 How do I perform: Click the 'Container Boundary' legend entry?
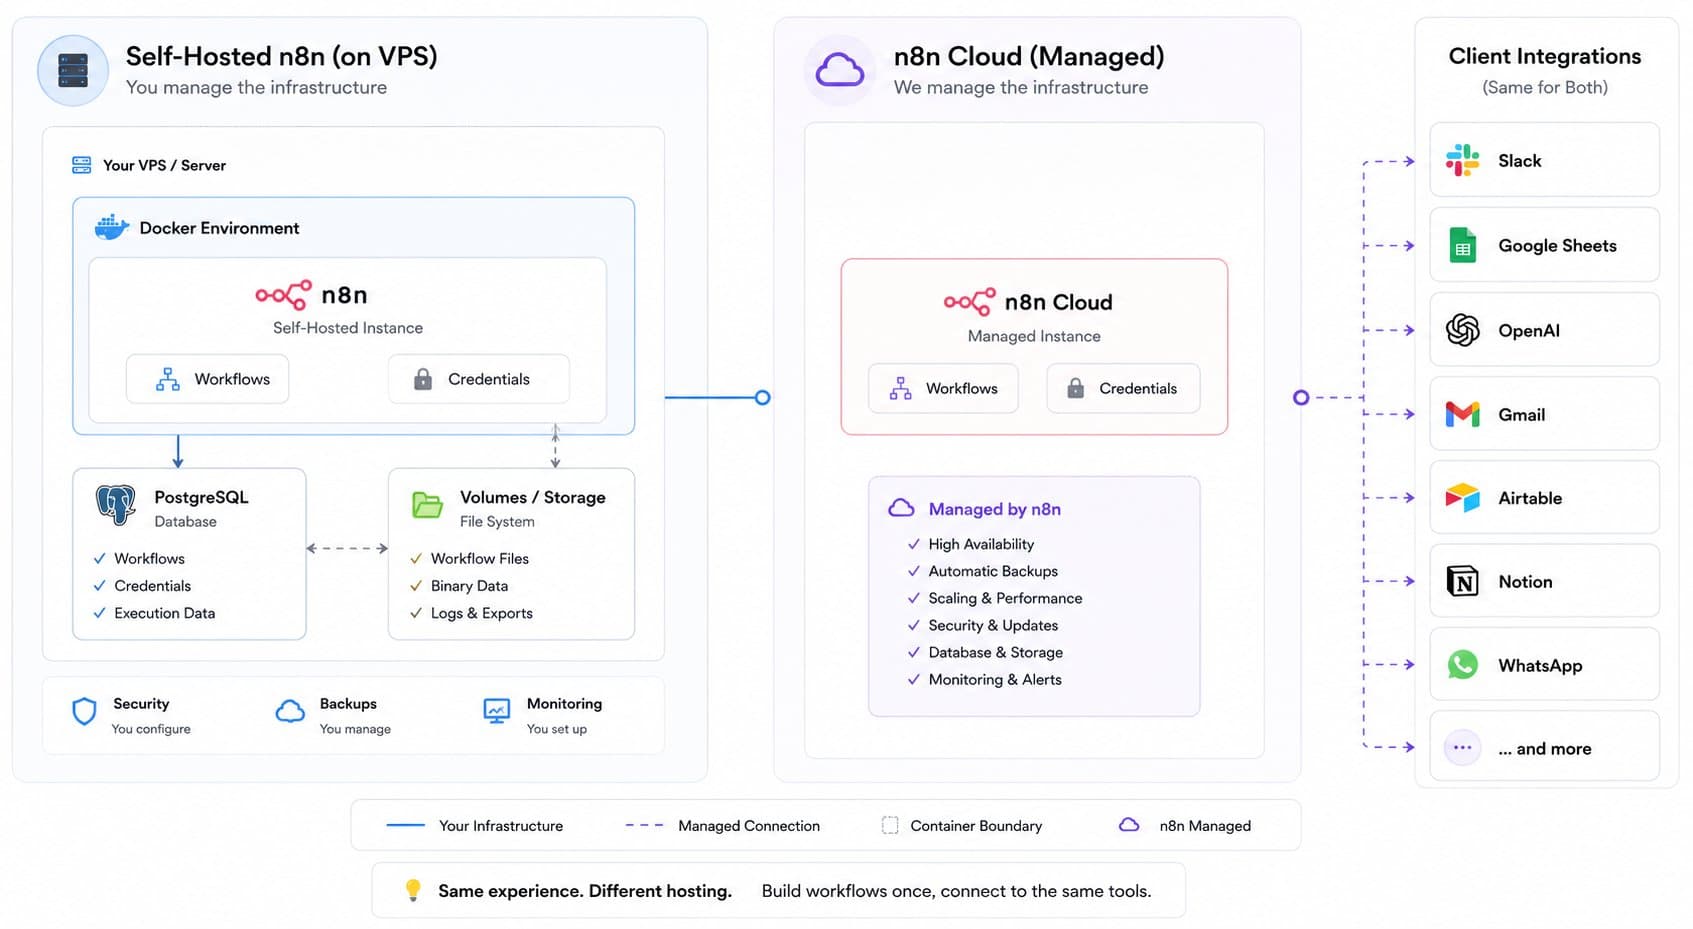click(962, 826)
